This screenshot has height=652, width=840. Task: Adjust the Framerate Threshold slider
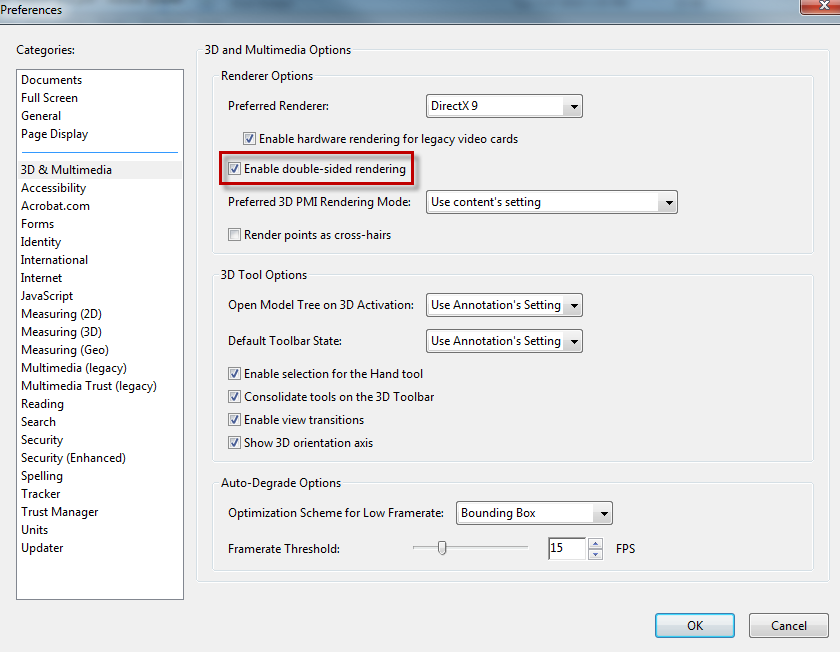click(444, 548)
